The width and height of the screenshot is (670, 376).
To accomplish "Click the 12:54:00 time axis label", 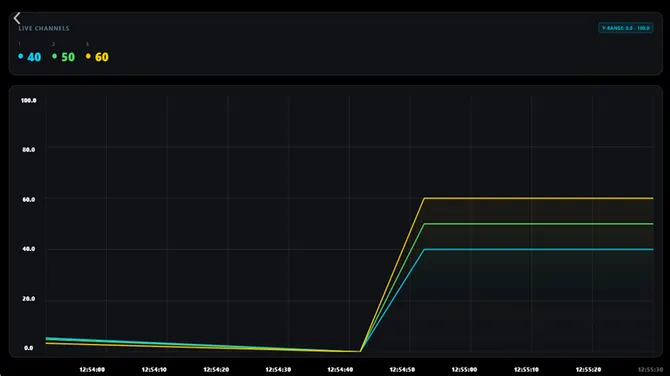I will pyautogui.click(x=92, y=370).
